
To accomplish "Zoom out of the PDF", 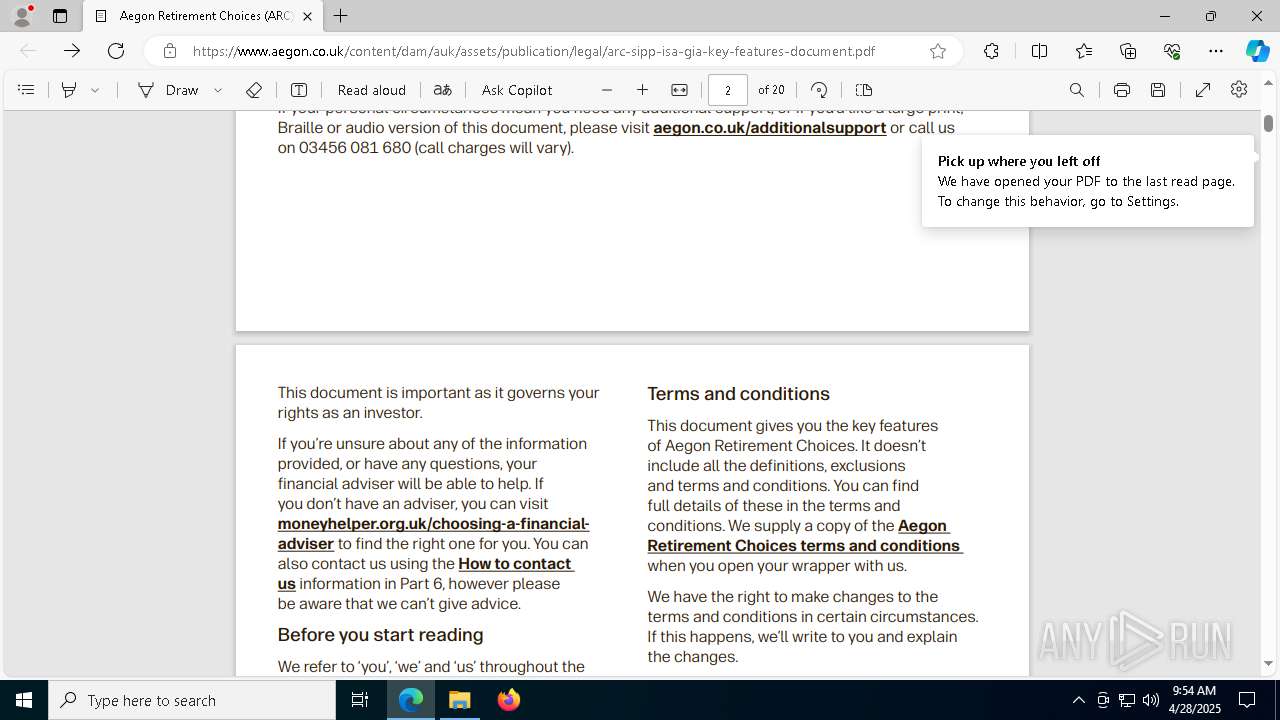I will coord(607,90).
